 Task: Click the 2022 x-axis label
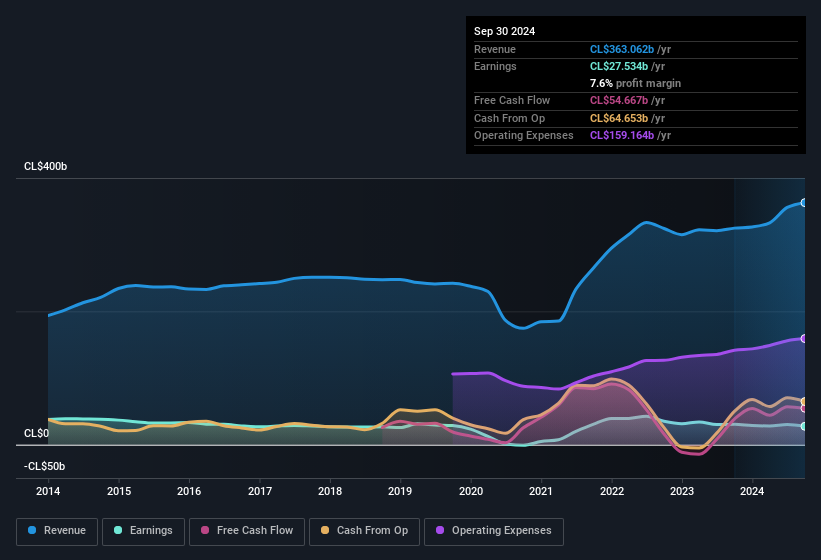click(612, 491)
